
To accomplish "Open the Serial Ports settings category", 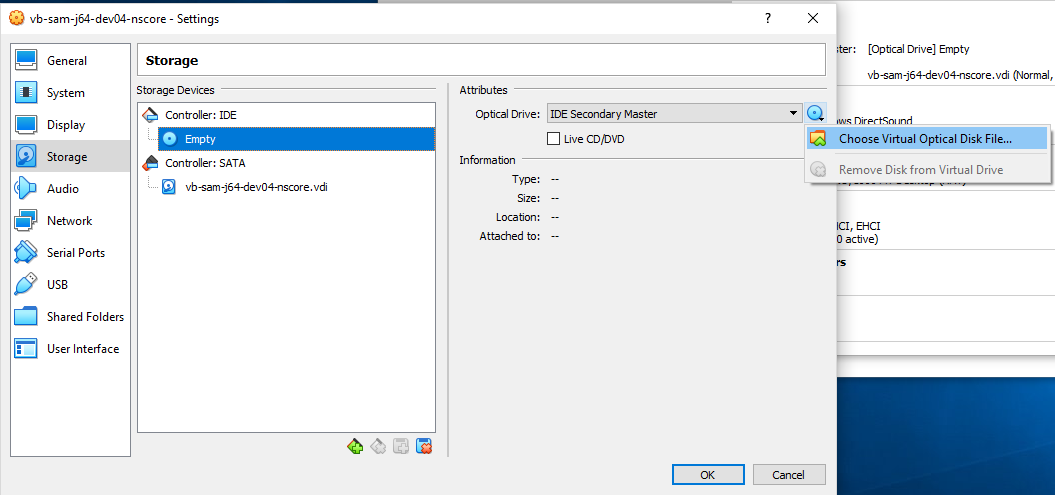I will (71, 253).
